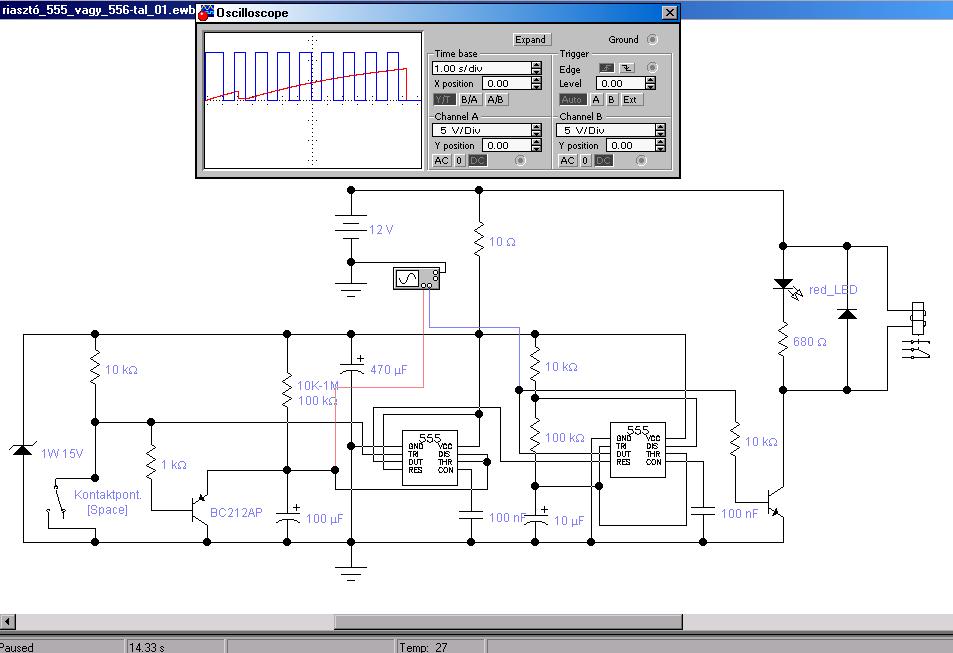This screenshot has height=653, width=953.
Task: Set trigger source to Auto
Action: click(572, 100)
